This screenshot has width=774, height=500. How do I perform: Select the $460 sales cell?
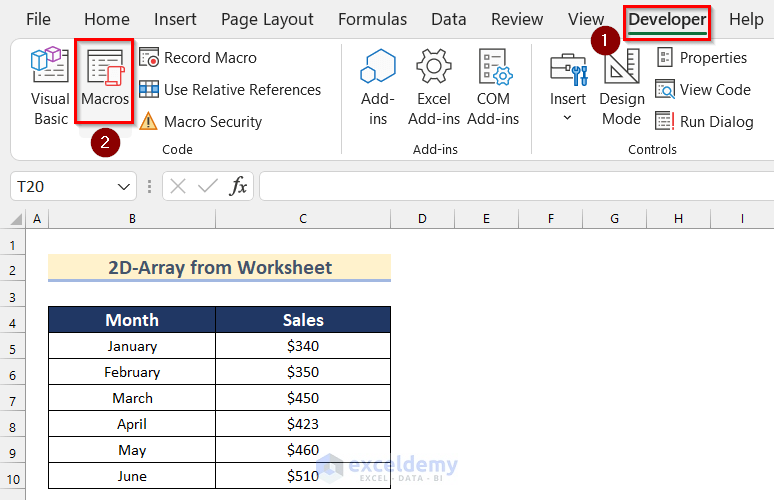click(x=303, y=450)
